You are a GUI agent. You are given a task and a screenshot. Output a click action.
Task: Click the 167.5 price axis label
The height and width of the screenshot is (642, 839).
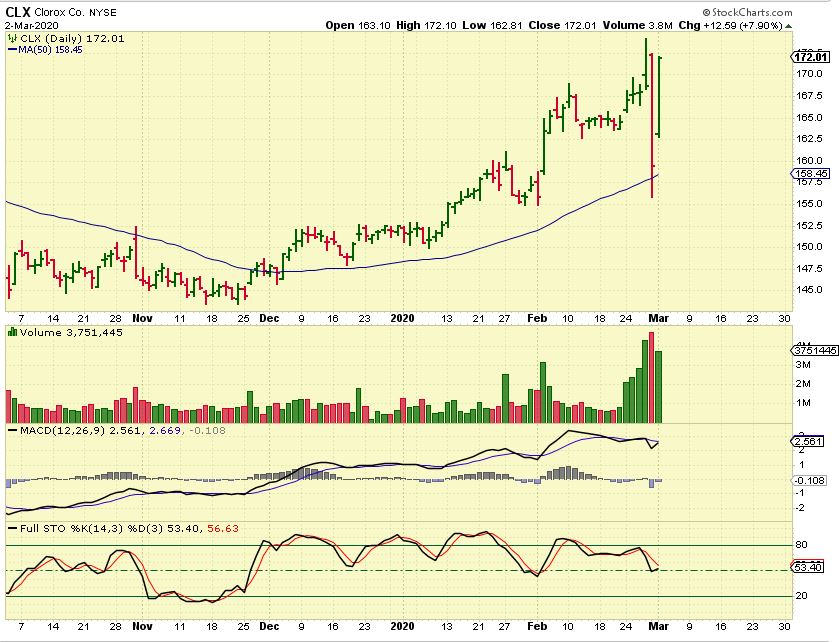[x=810, y=95]
